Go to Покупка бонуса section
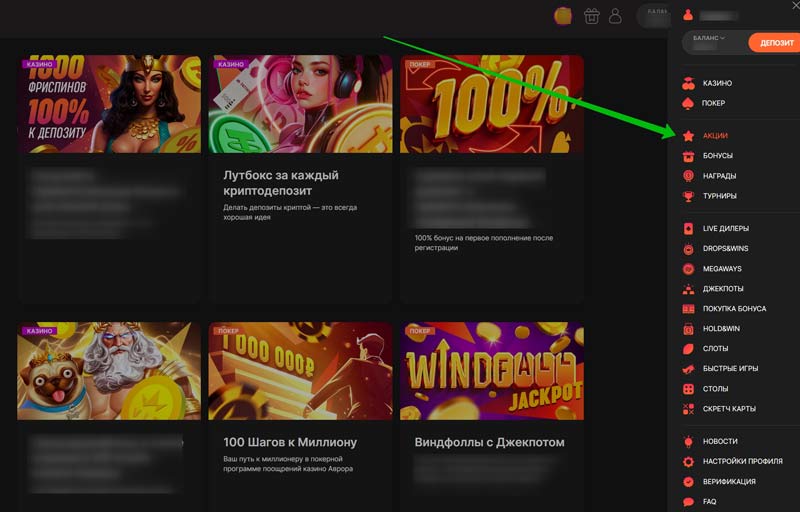Image resolution: width=800 pixels, height=512 pixels. click(735, 309)
